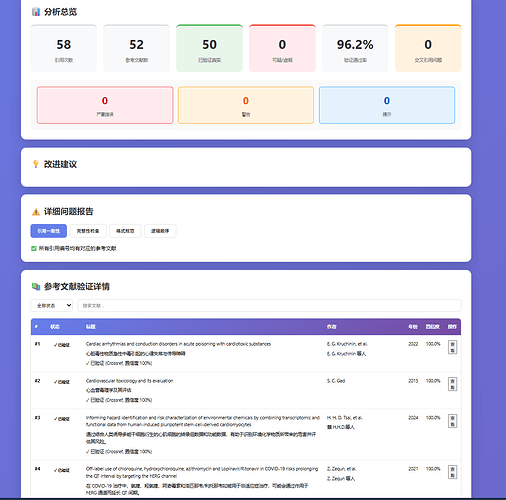
Task: Switch to the 格式规范 tab
Action: click(x=125, y=231)
